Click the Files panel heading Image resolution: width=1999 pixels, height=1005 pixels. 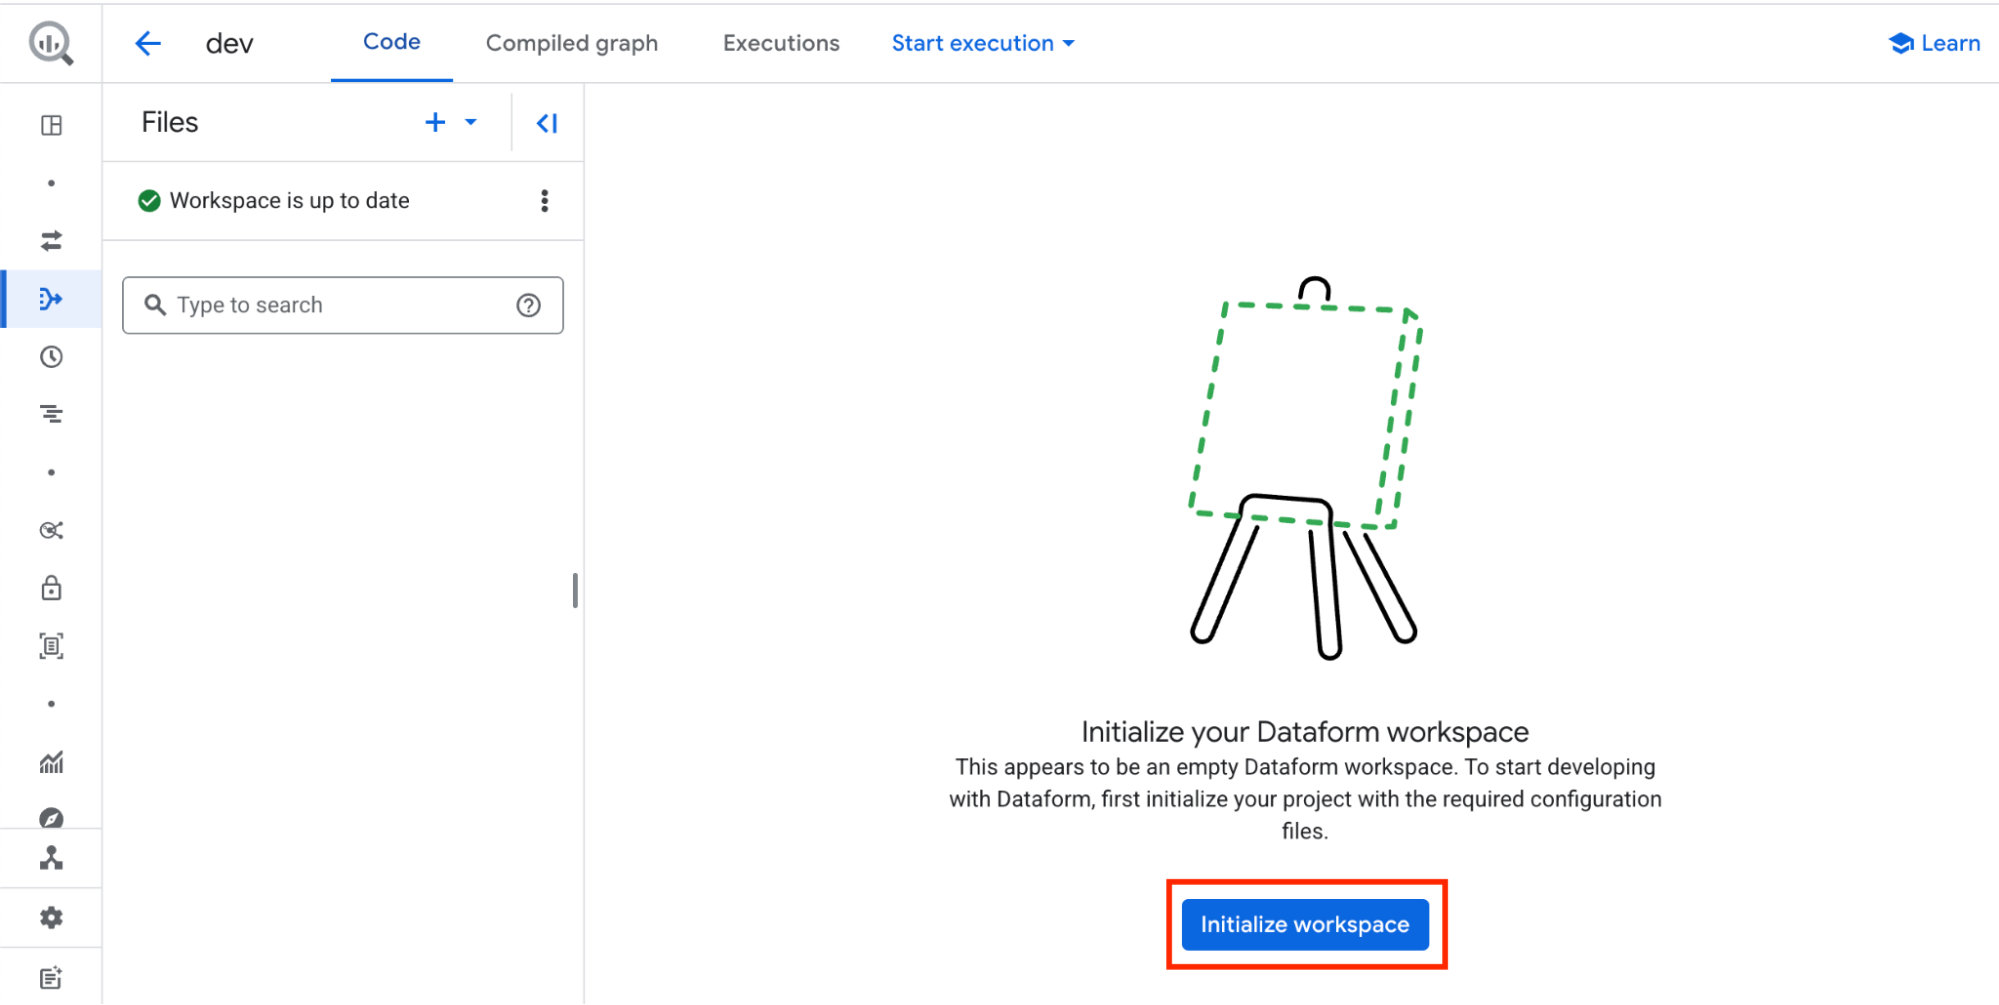click(170, 122)
